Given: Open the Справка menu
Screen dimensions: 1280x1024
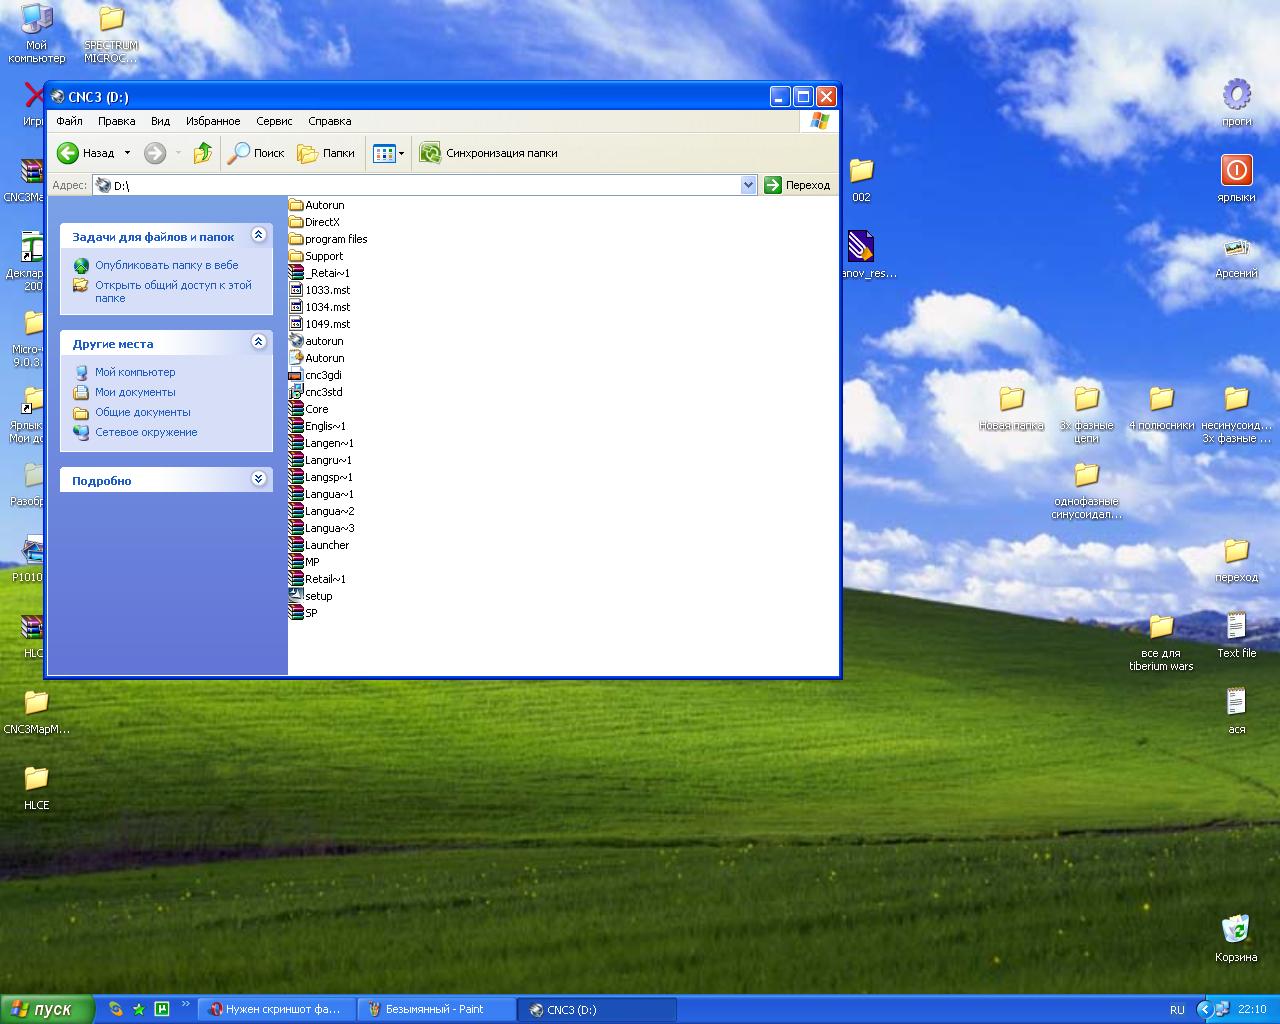Looking at the screenshot, I should coord(330,121).
